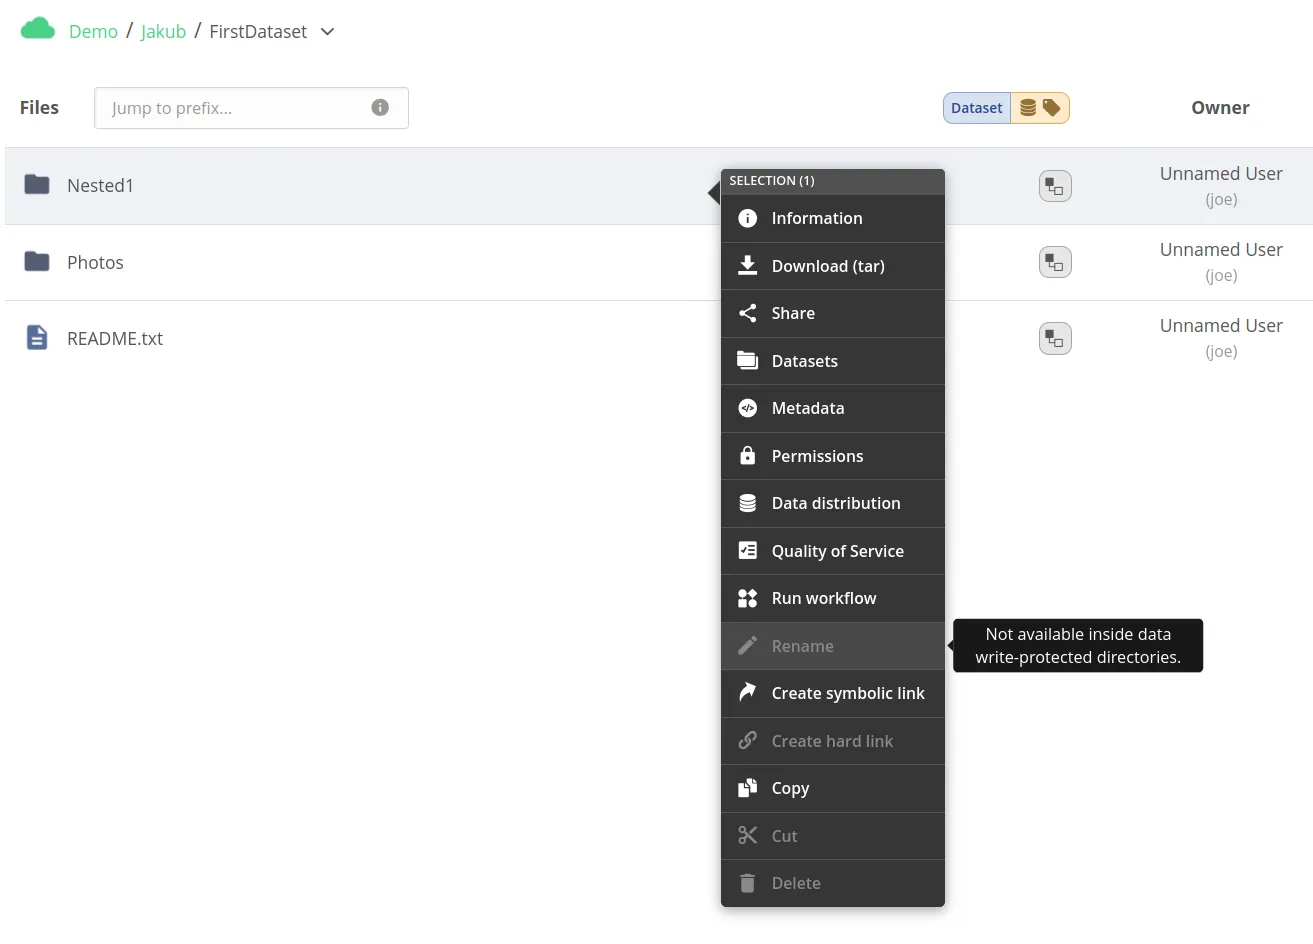Click the Share icon in the context menu
Viewport: 1313px width, 944px height.
pos(747,313)
